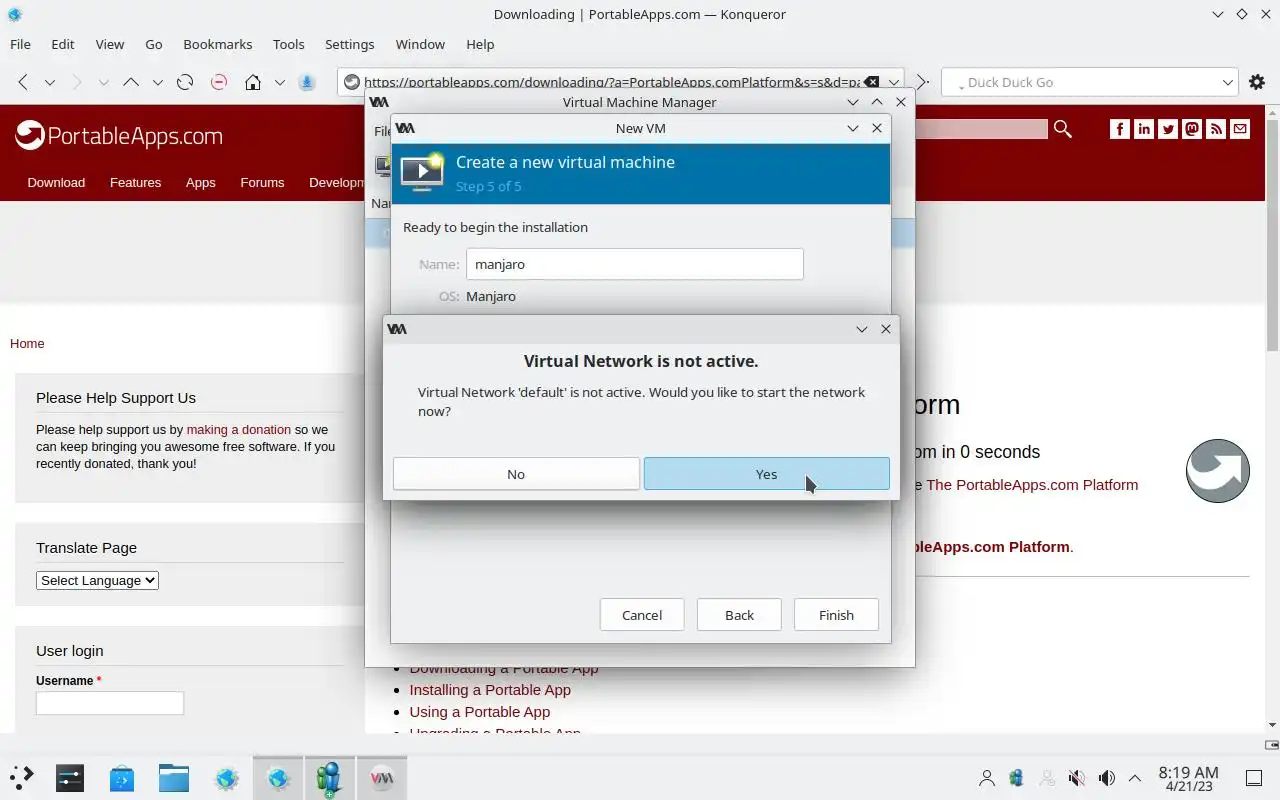
Task: Open the Discover store taskbar icon
Action: coord(122,778)
